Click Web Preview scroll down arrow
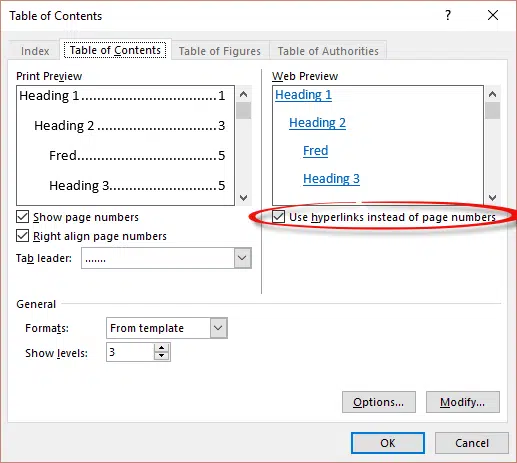517x463 pixels. point(492,197)
